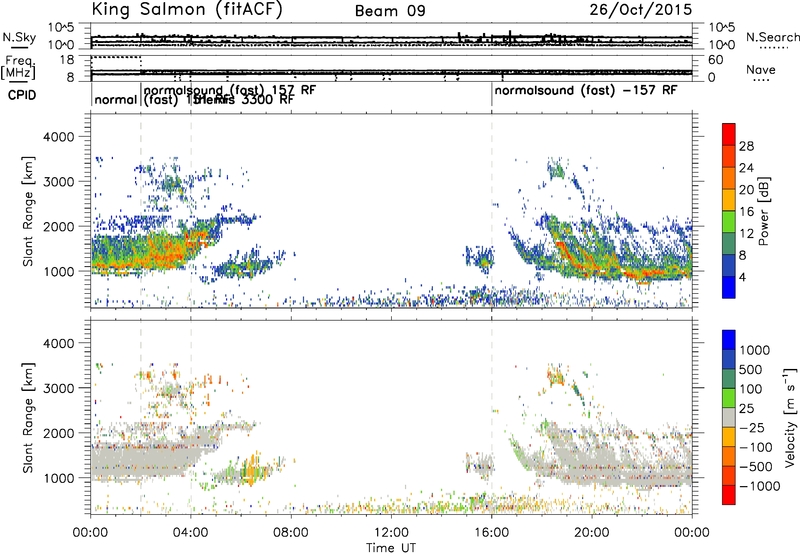Click the red bottom of Velocity colorbar
Screen dimensions: 800x554
729,495
